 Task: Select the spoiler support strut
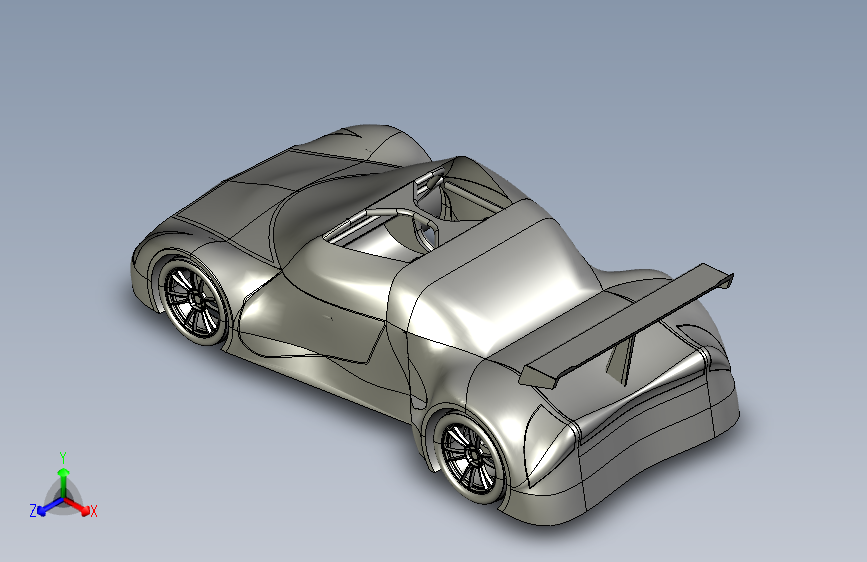pyautogui.click(x=622, y=360)
